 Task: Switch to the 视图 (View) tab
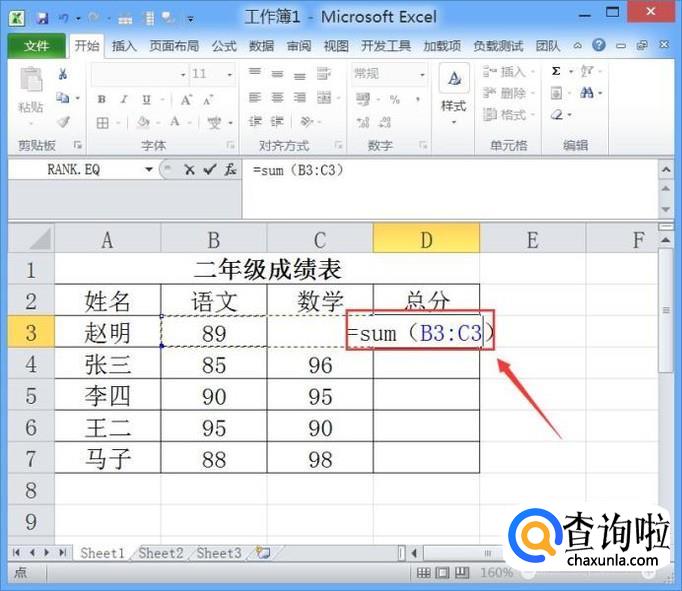click(336, 46)
